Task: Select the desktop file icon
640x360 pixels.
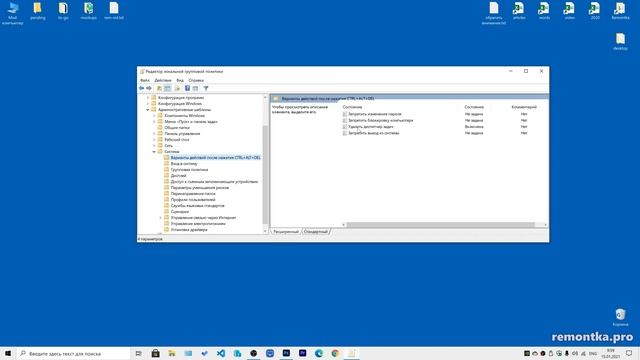Action: (620, 42)
